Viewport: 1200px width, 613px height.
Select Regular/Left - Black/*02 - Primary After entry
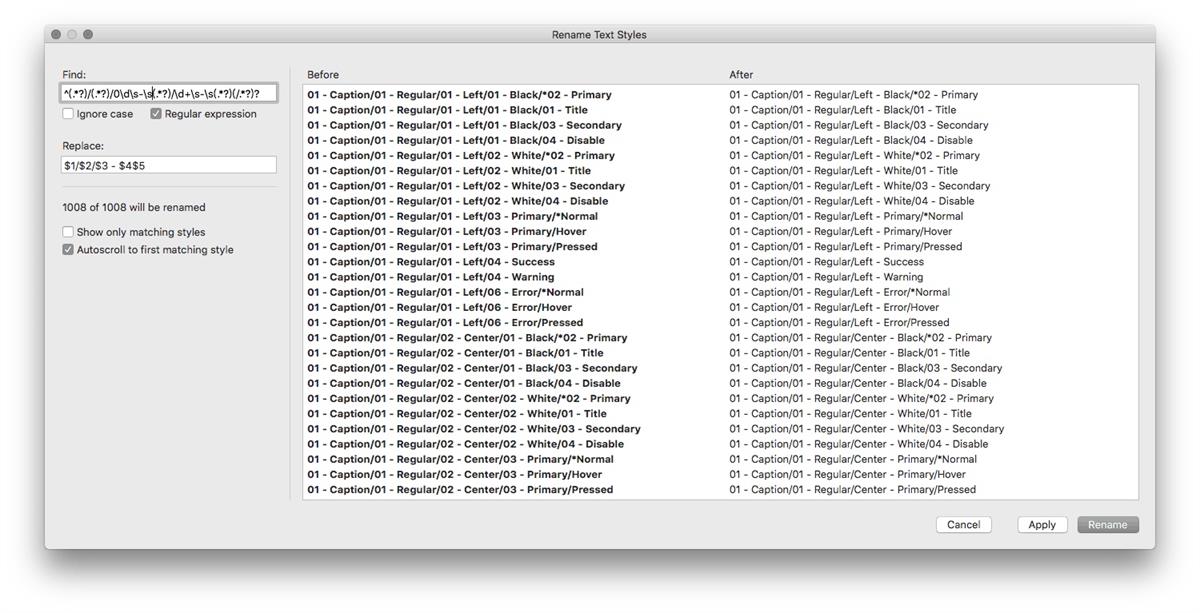pos(853,95)
